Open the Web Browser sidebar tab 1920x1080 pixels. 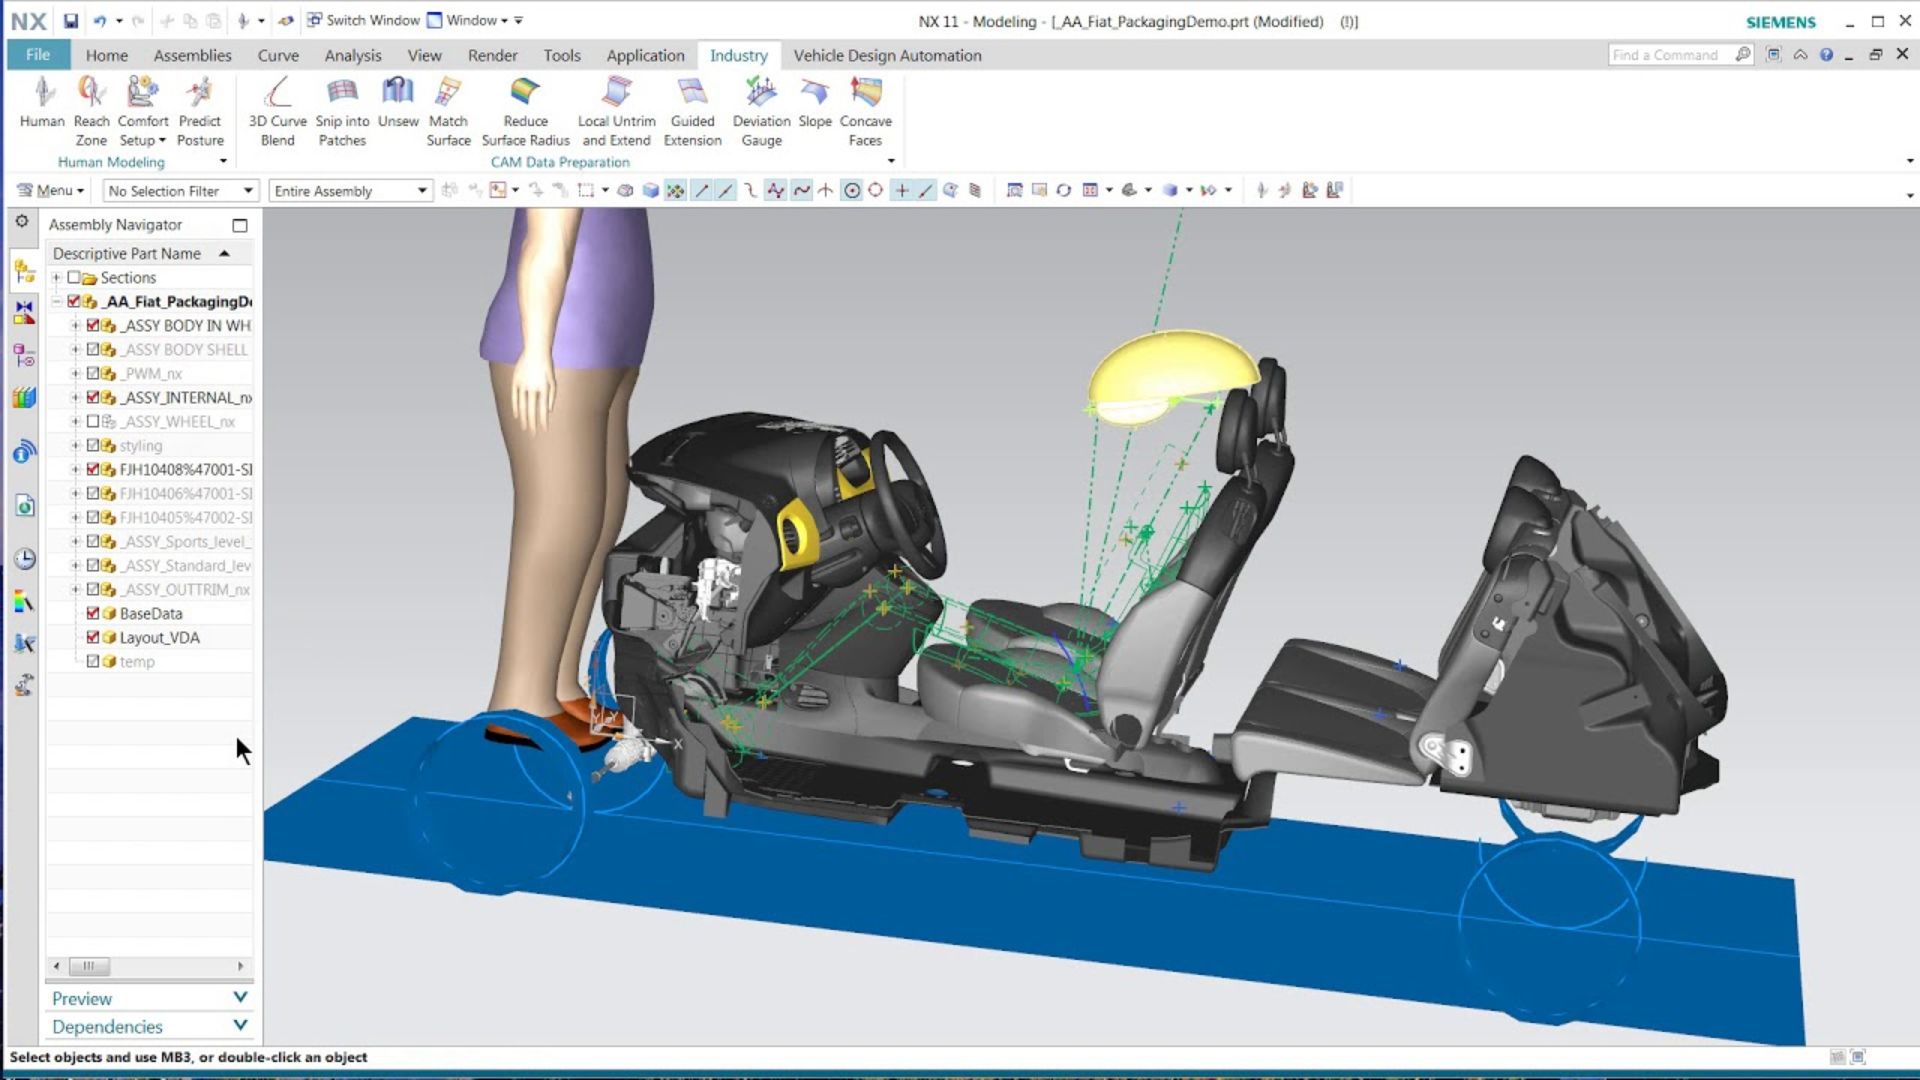click(x=24, y=506)
